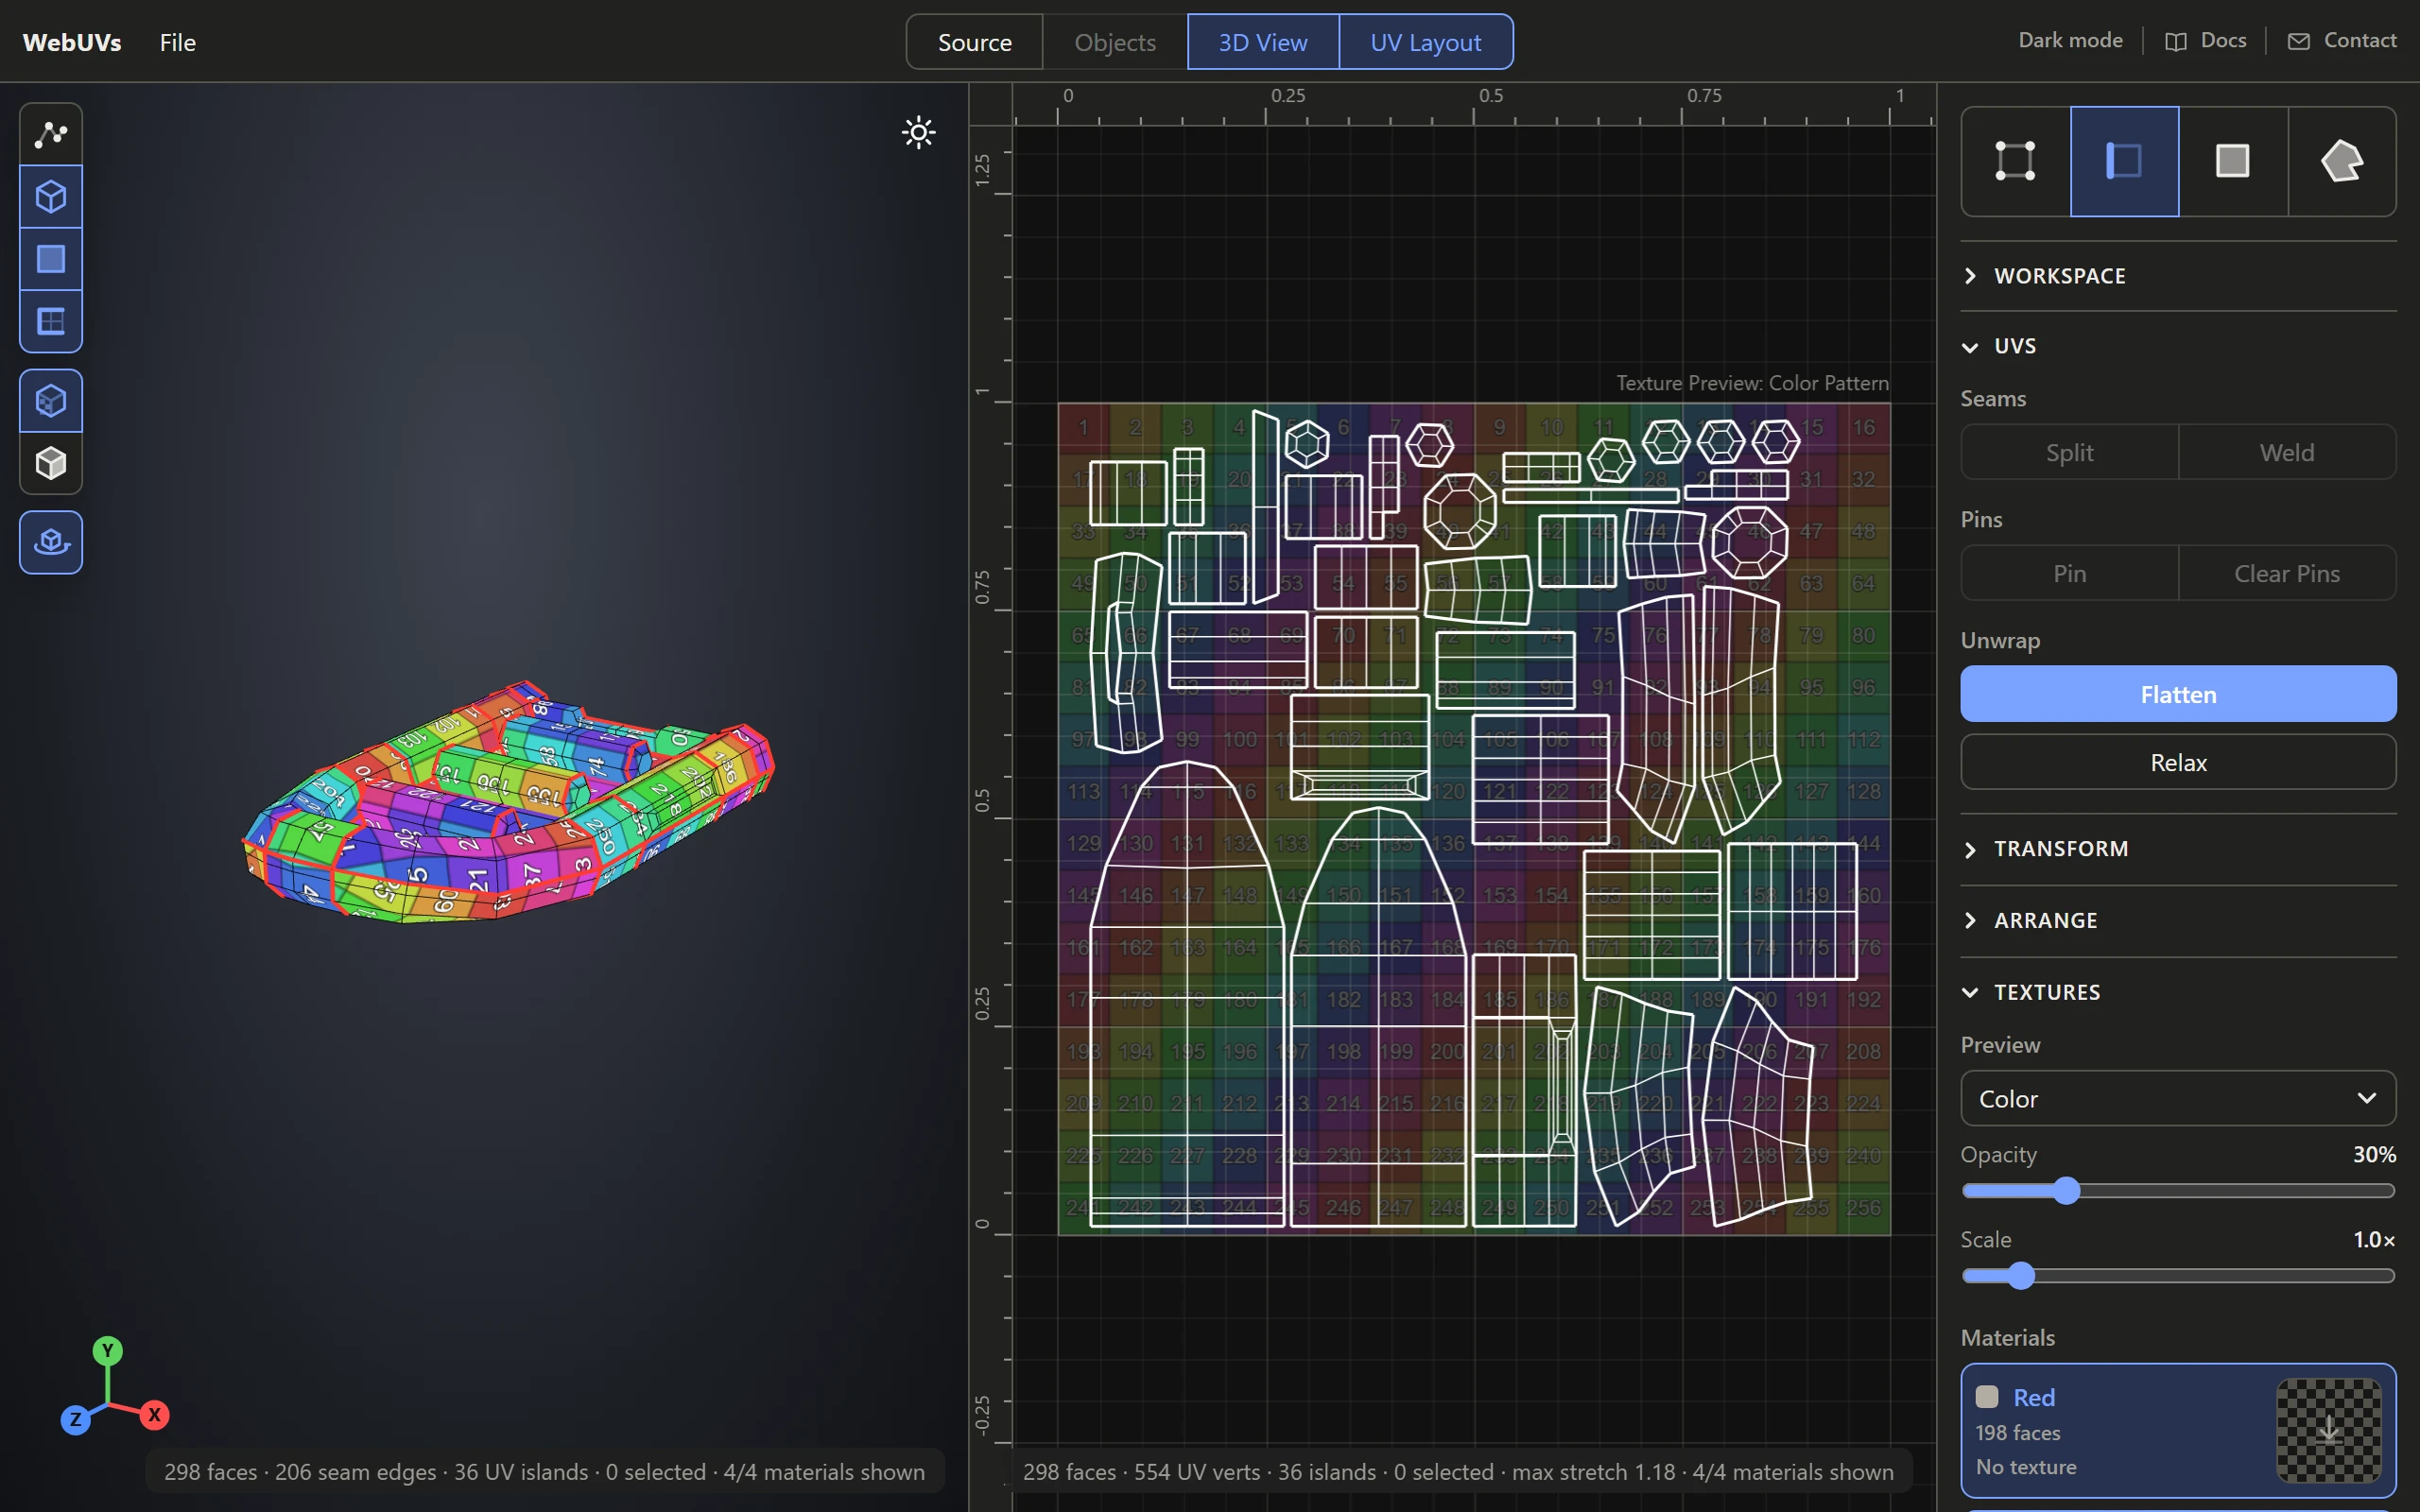Toggle the sun lighting icon in 3D view
This screenshot has height=1512, width=2420.
point(918,132)
